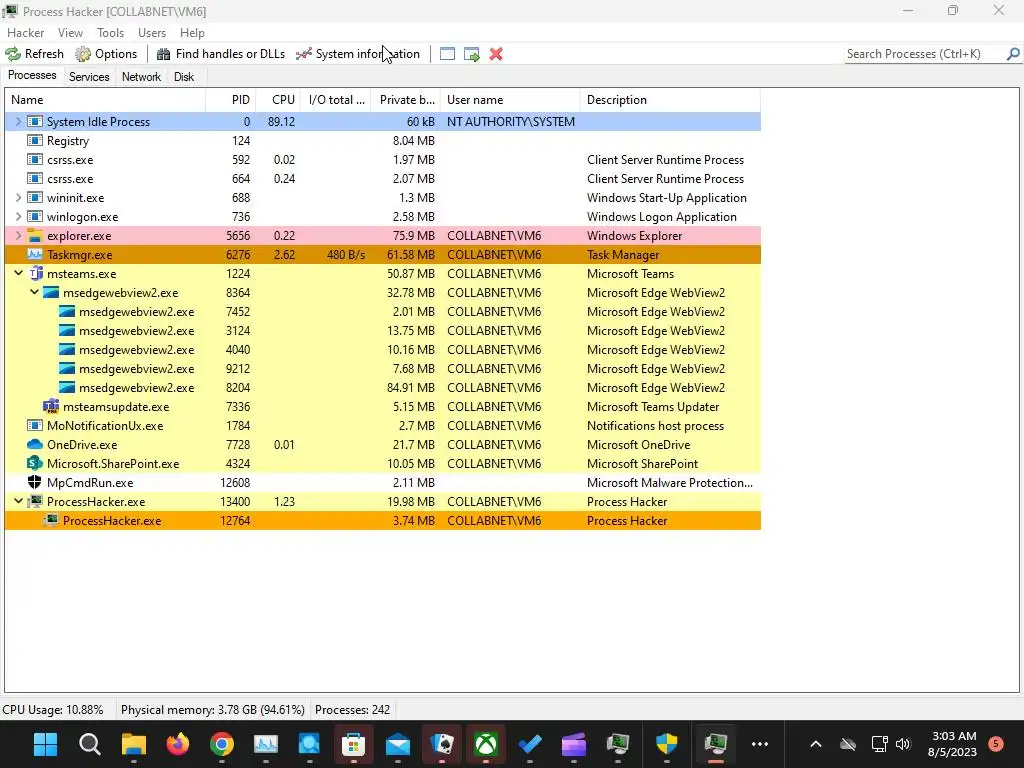Open Windows Security shield on the taskbar
The width and height of the screenshot is (1024, 768).
(667, 744)
